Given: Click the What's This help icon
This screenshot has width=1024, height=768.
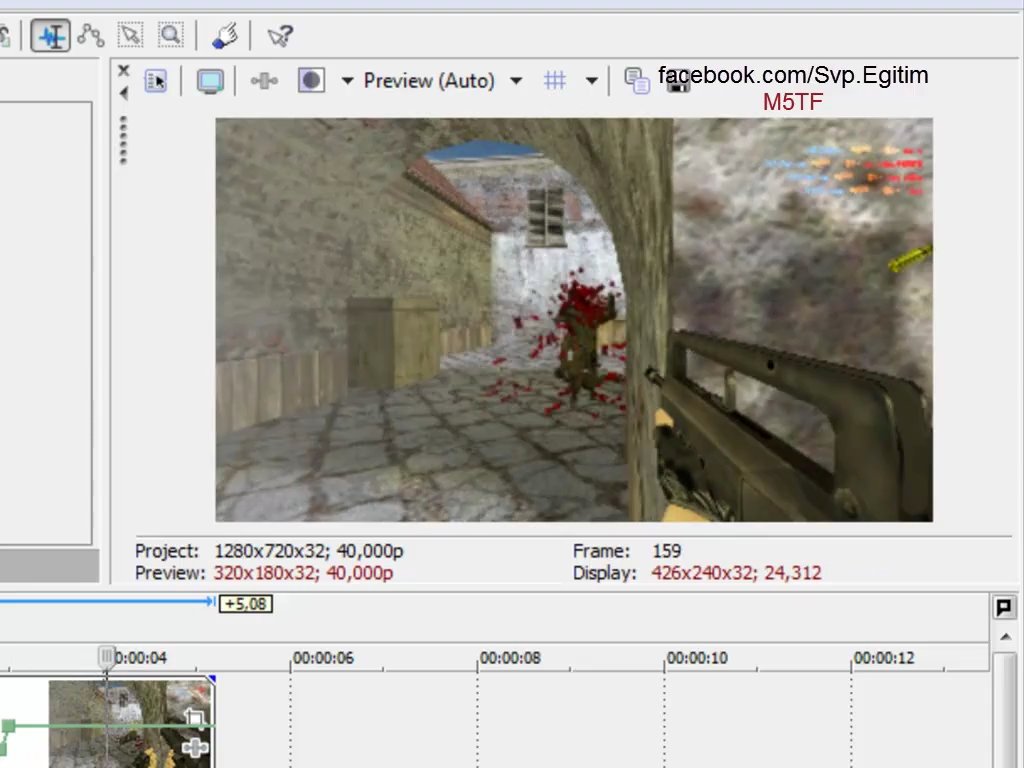Looking at the screenshot, I should click(x=280, y=36).
